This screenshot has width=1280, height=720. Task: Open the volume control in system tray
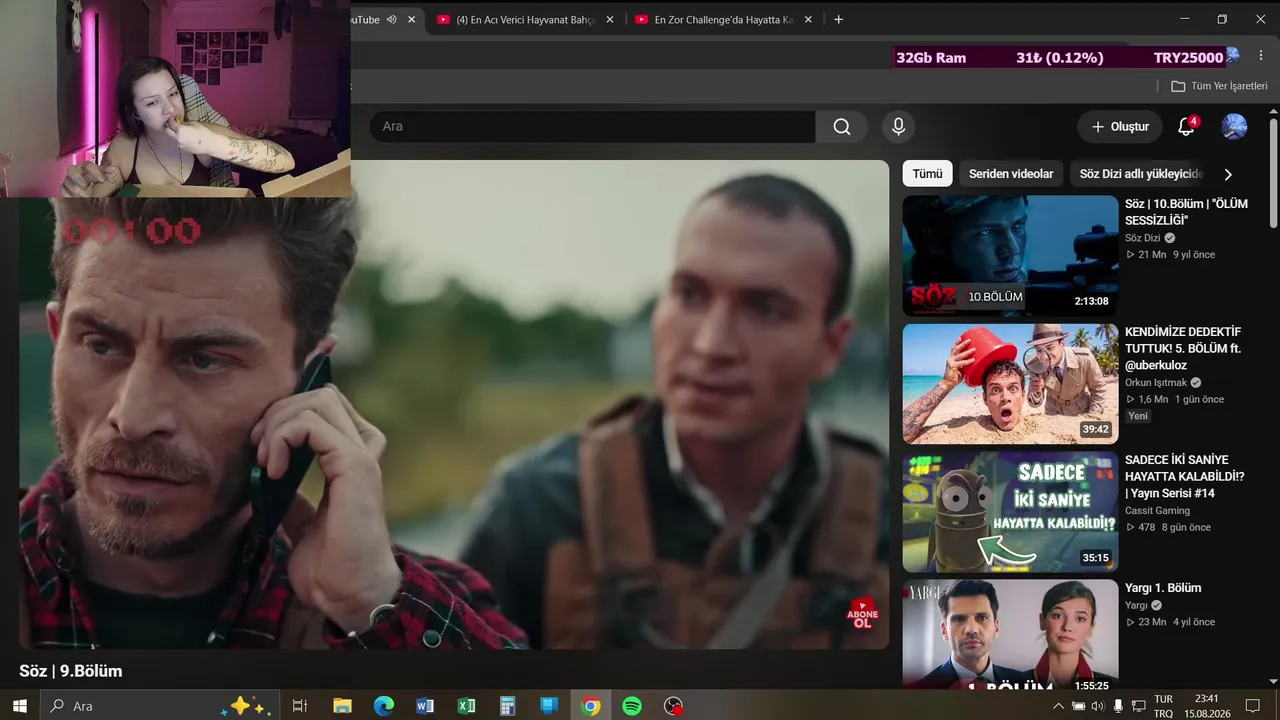pyautogui.click(x=1098, y=706)
